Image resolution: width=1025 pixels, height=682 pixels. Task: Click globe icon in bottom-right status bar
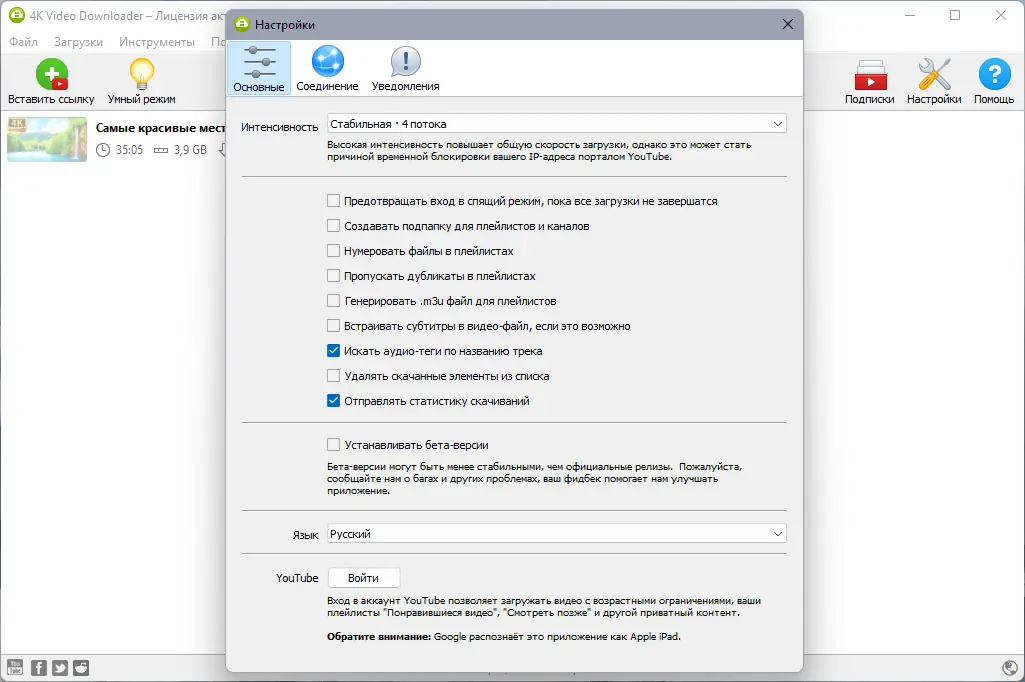click(x=1009, y=668)
